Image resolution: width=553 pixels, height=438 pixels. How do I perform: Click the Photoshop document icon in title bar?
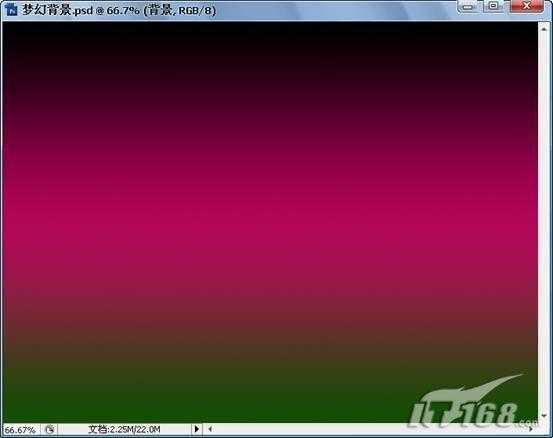[x=11, y=10]
